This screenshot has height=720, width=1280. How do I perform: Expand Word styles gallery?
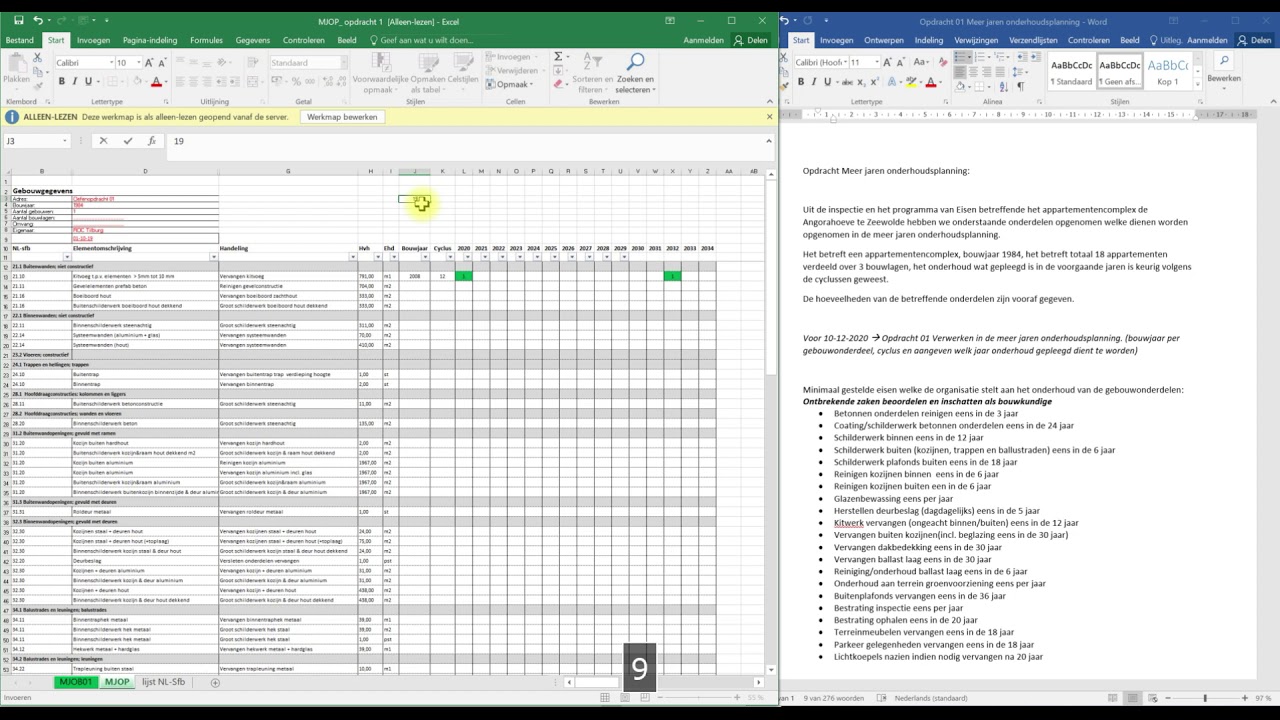[x=1196, y=85]
